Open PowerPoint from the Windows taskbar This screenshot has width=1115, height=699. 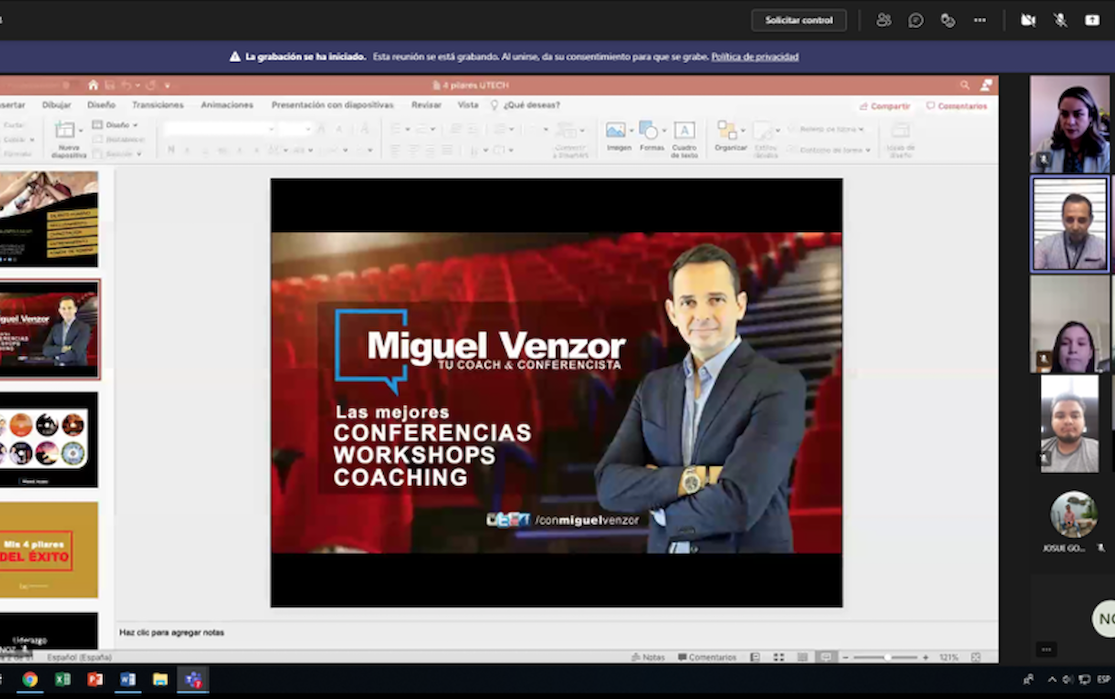click(x=95, y=679)
